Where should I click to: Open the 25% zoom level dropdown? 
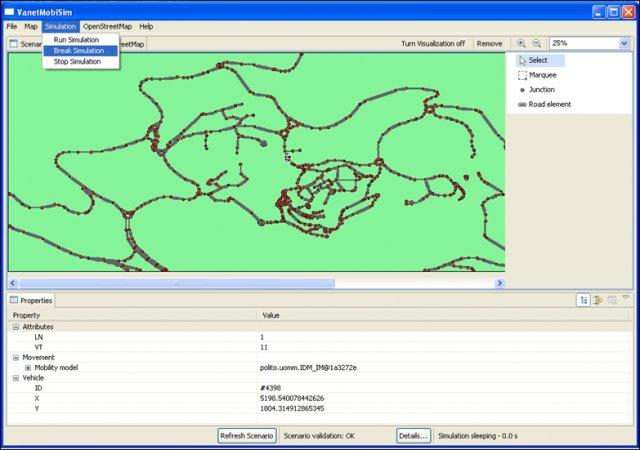tap(622, 44)
